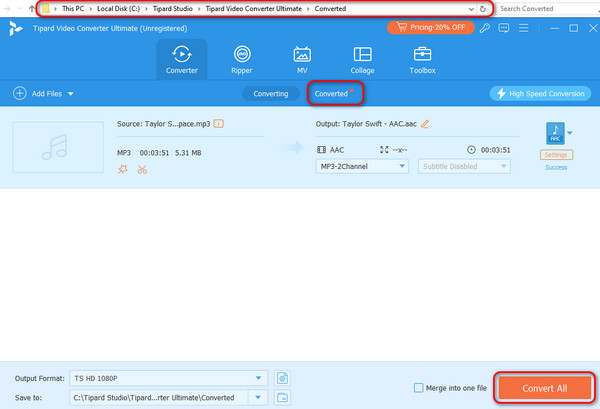The width and height of the screenshot is (600, 409).
Task: Expand the AAC format profile arrow
Action: click(570, 133)
